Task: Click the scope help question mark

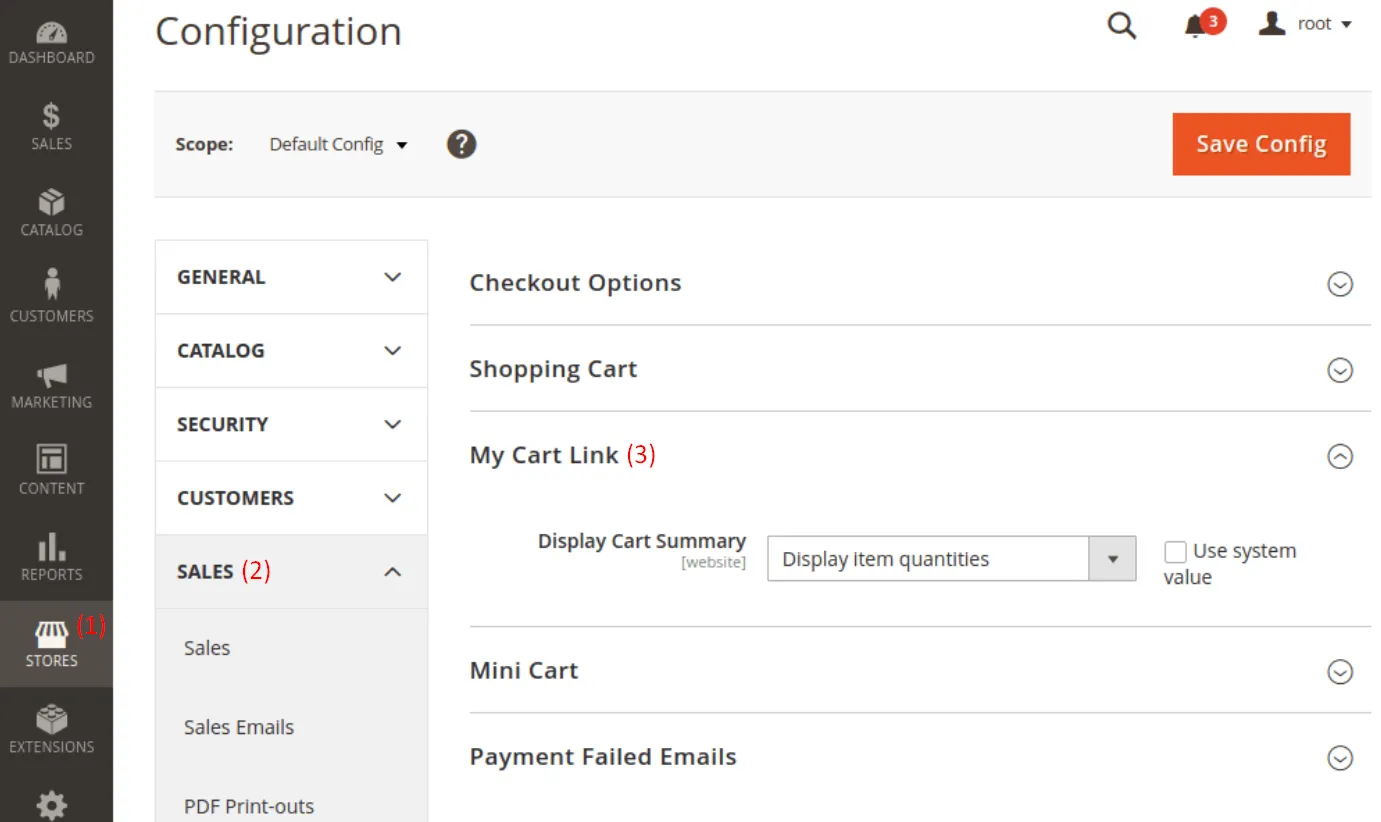Action: (x=461, y=144)
